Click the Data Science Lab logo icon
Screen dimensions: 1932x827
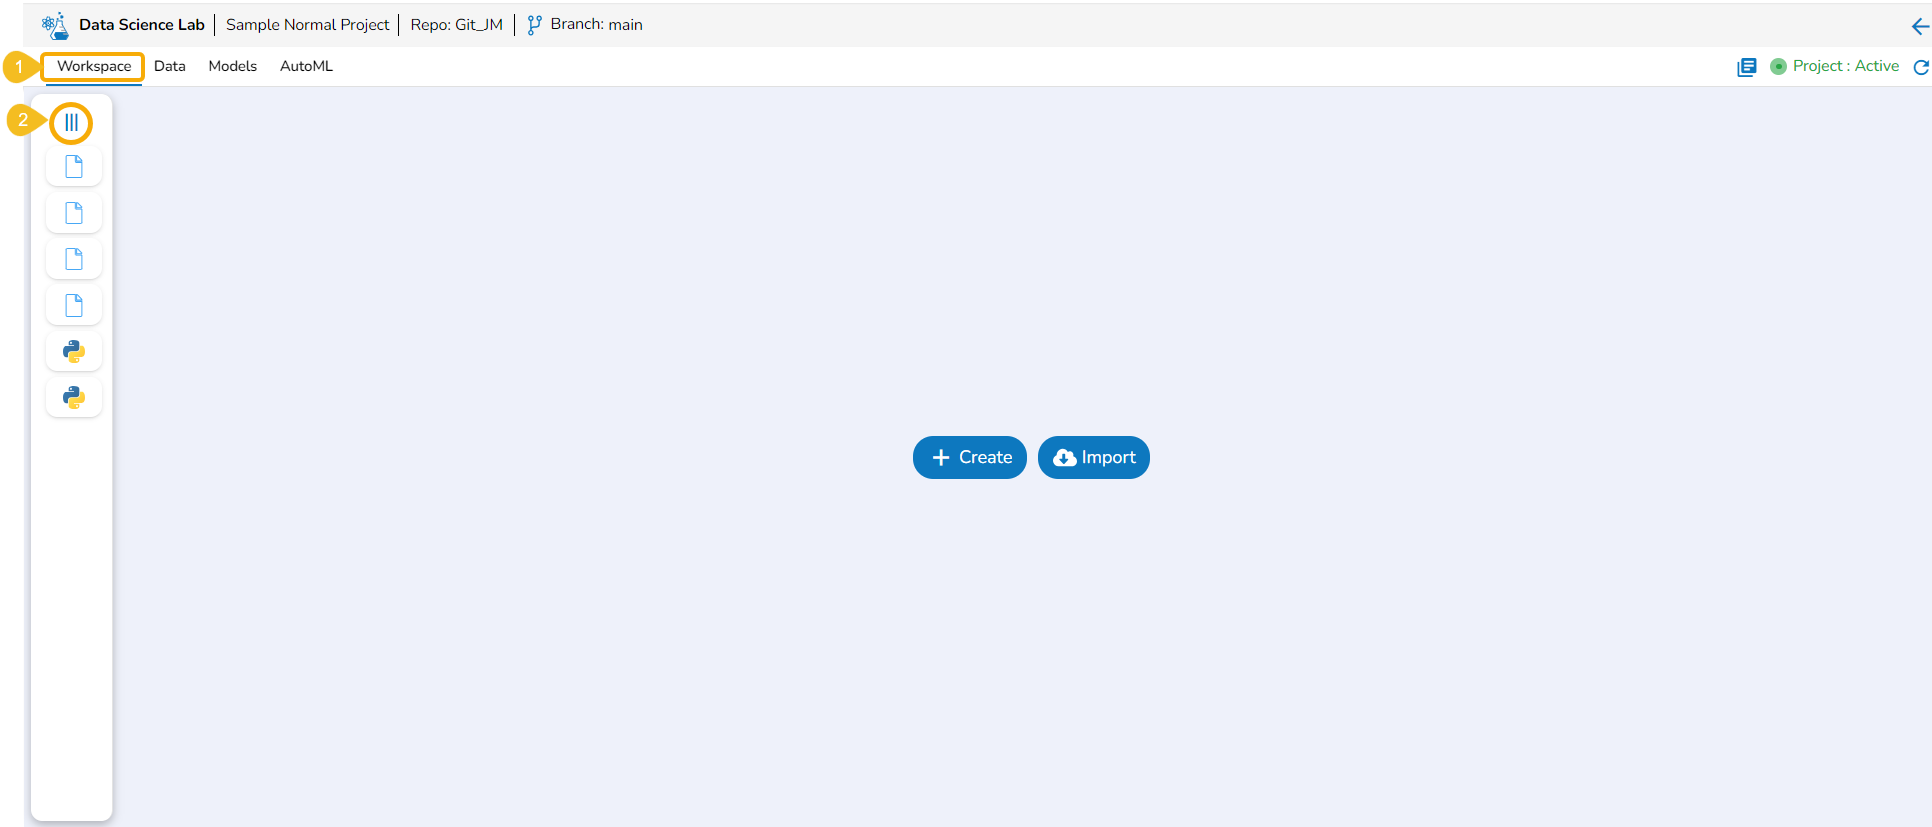55,25
